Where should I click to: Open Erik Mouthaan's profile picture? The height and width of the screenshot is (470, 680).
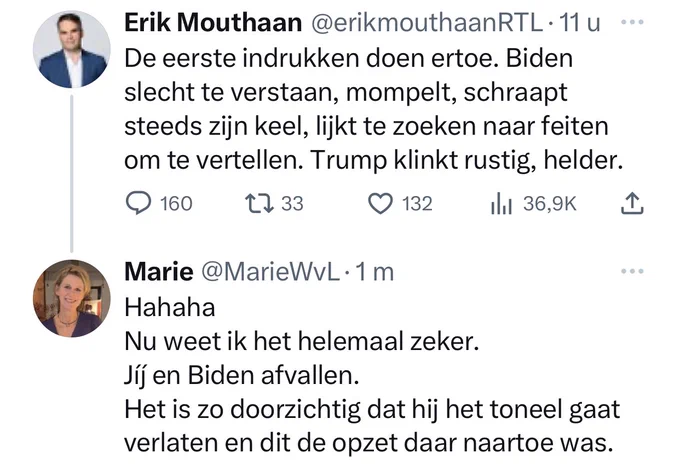pos(72,49)
